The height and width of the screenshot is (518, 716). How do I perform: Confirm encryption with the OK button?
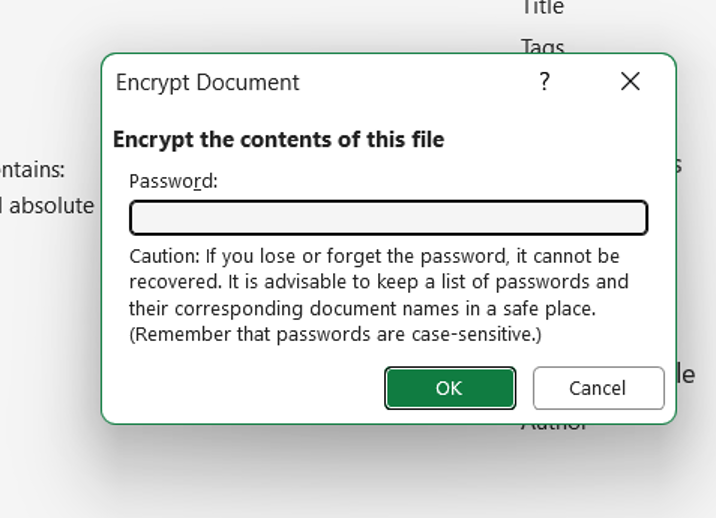point(449,388)
